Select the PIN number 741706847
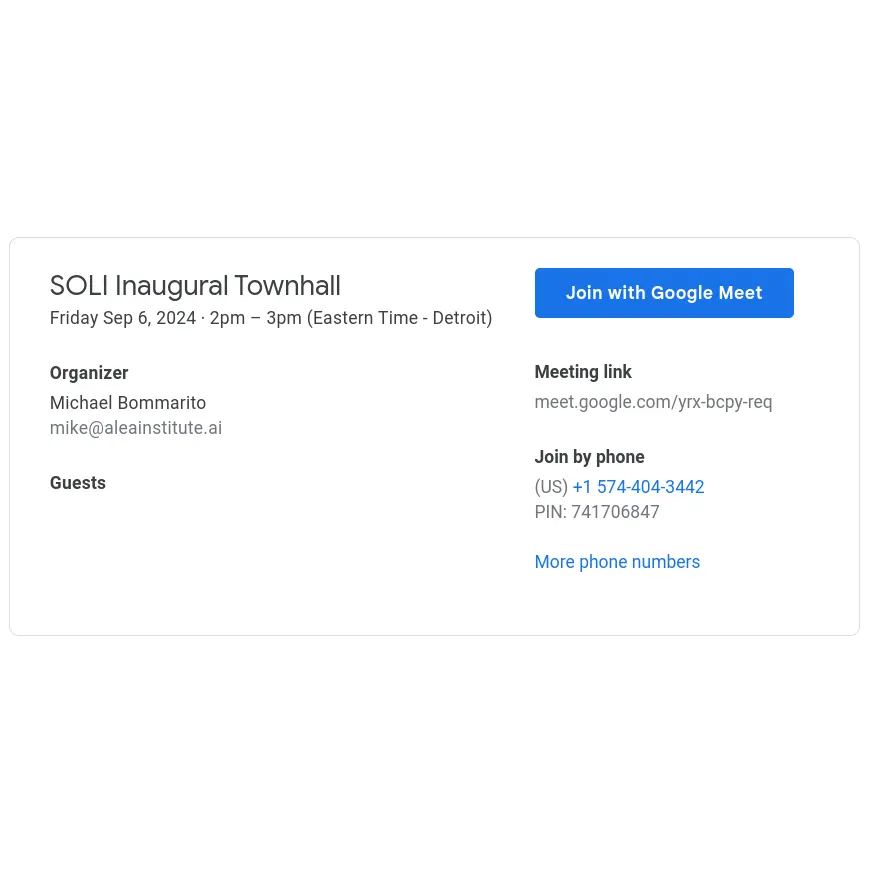Viewport: 873px width, 873px height. [x=615, y=512]
